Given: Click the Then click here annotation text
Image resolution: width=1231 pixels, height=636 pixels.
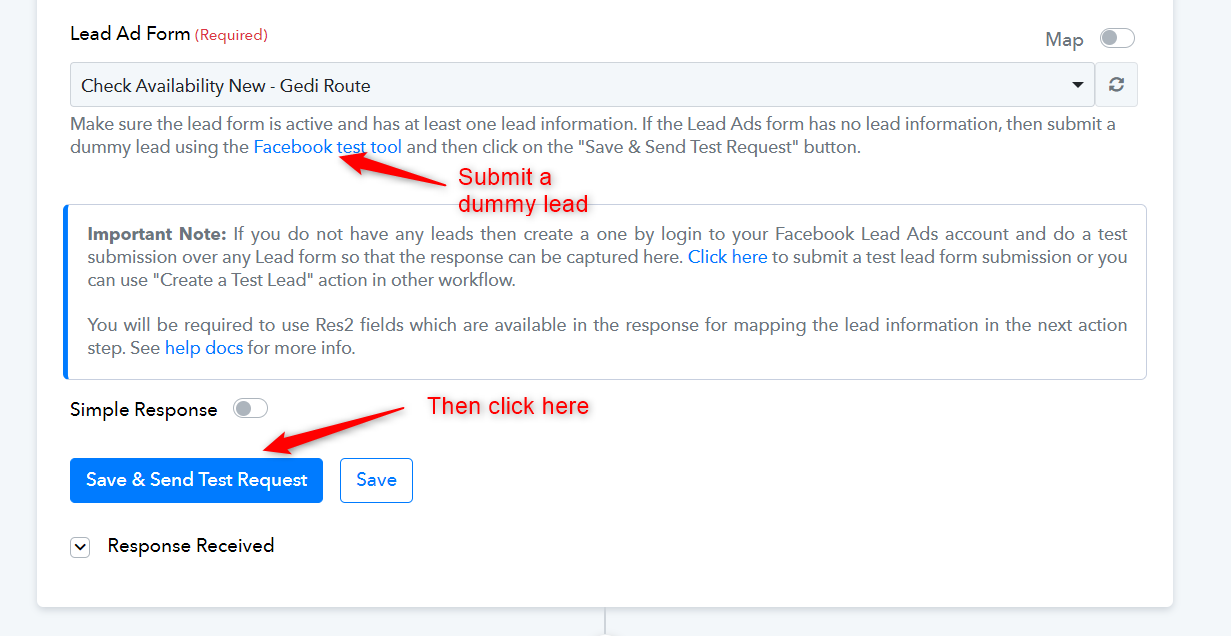Looking at the screenshot, I should tap(508, 406).
